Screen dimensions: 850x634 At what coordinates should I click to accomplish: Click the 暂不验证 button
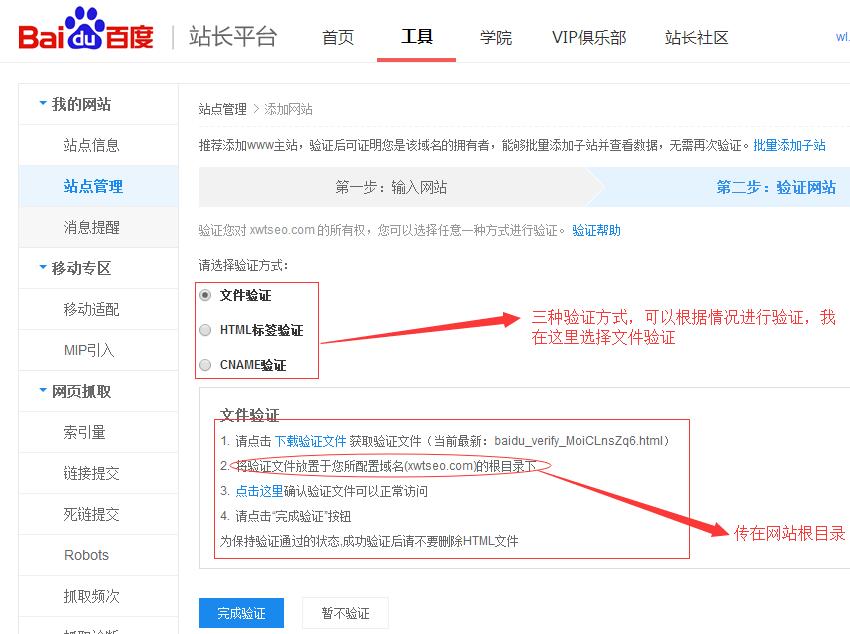(x=345, y=612)
